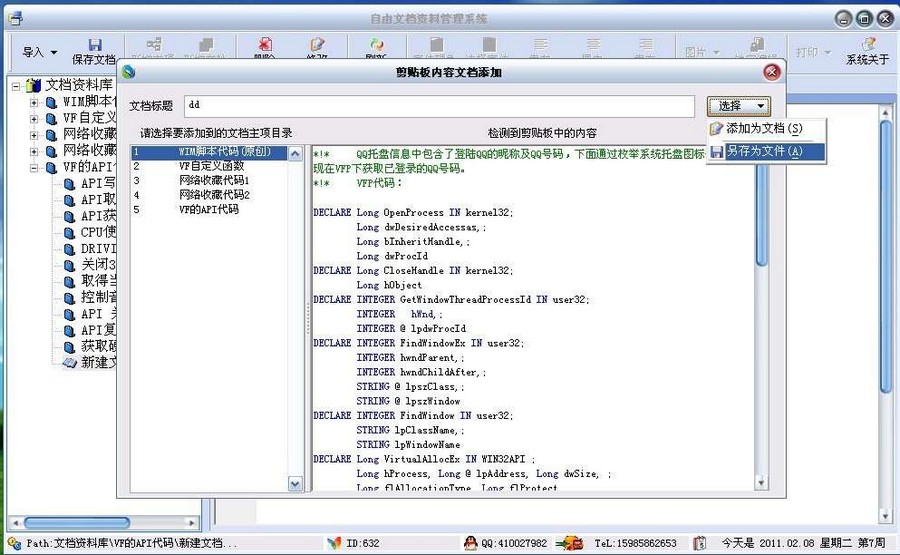The width and height of the screenshot is (900, 555).
Task: Open the 导入 dropdown in toolbar
Action: 40,52
